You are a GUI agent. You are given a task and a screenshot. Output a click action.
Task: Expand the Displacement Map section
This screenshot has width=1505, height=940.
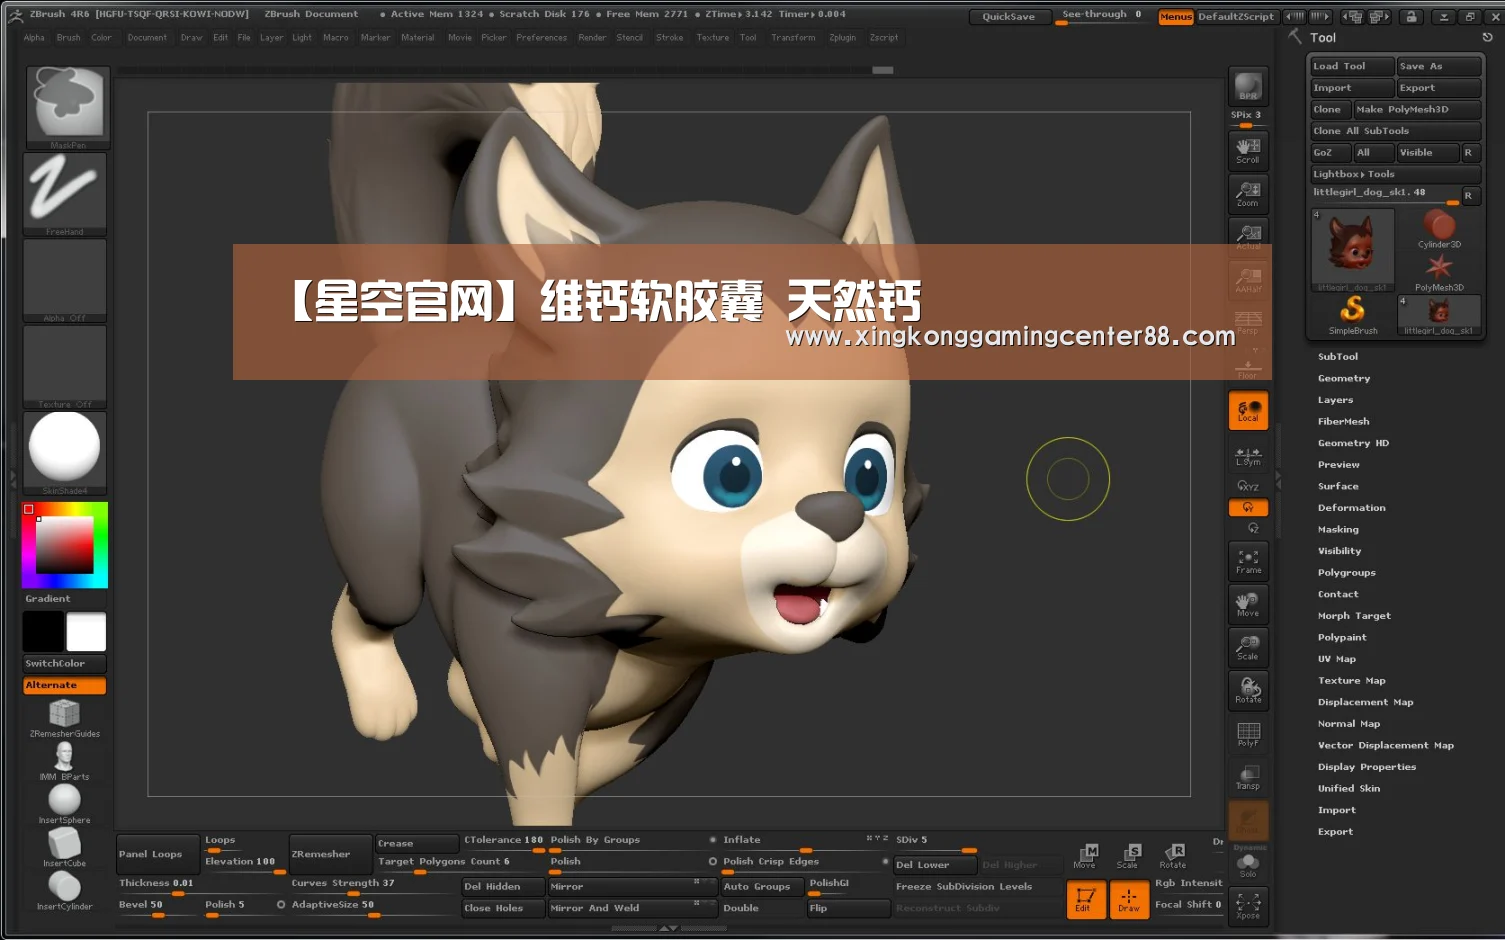1365,702
